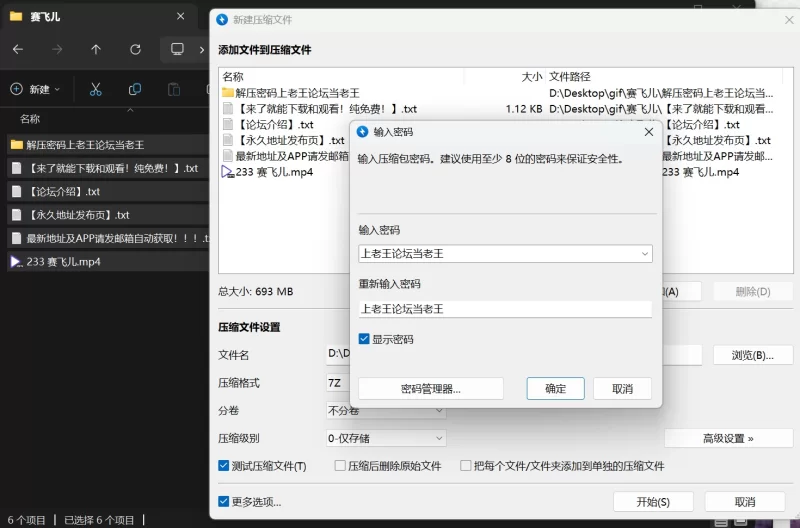This screenshot has width=800, height=528.
Task: Click the Explorer back arrow
Action: coord(18,49)
